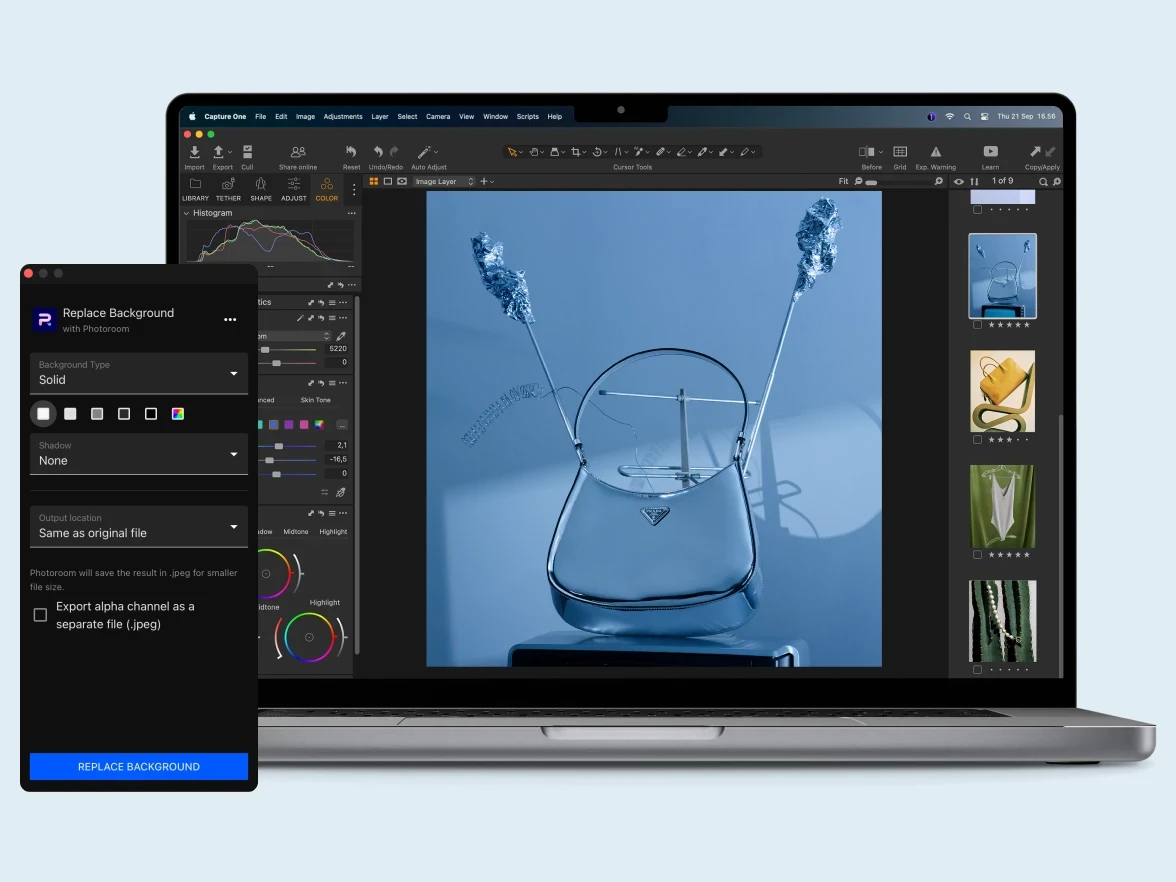Click the Redo arrow in toolbar
The height and width of the screenshot is (882, 1176).
coord(394,152)
